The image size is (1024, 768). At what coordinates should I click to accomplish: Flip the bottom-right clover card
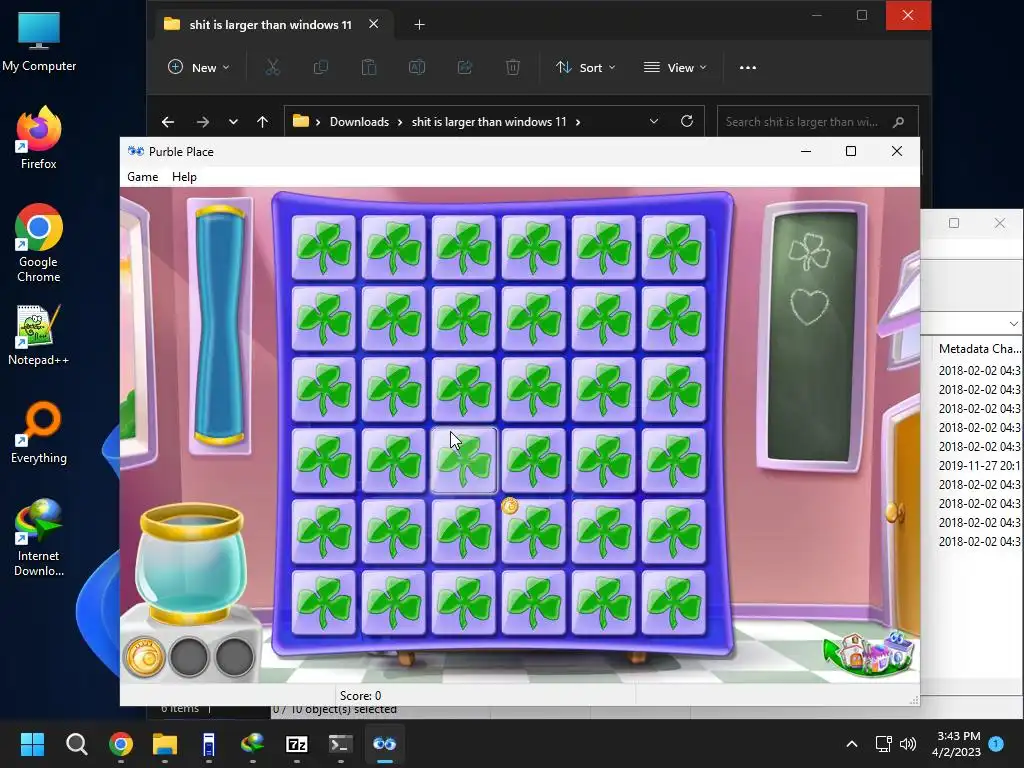point(673,602)
